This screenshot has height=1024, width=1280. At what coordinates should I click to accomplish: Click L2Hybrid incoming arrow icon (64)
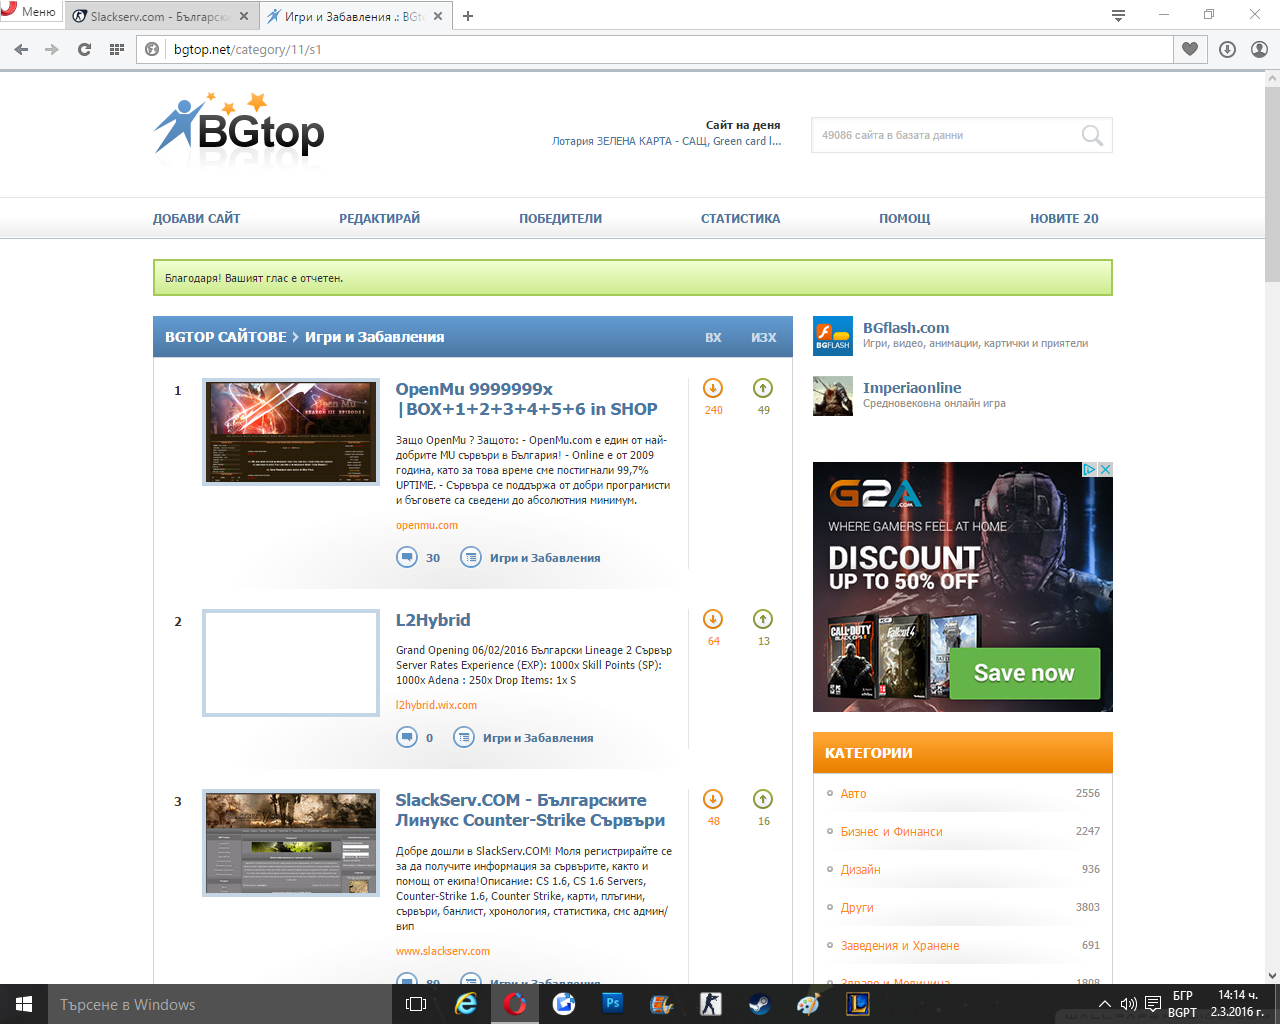click(713, 619)
